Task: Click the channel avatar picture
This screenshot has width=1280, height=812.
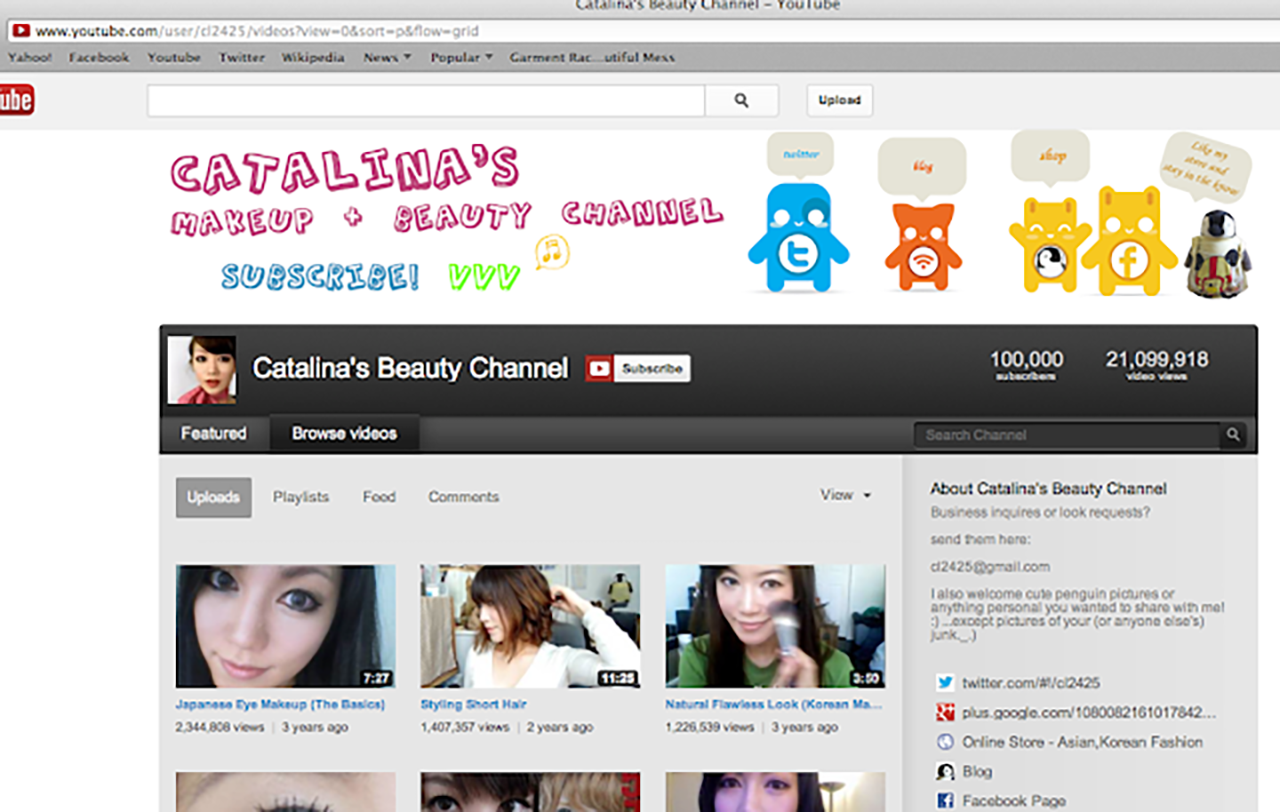Action: coord(202,369)
